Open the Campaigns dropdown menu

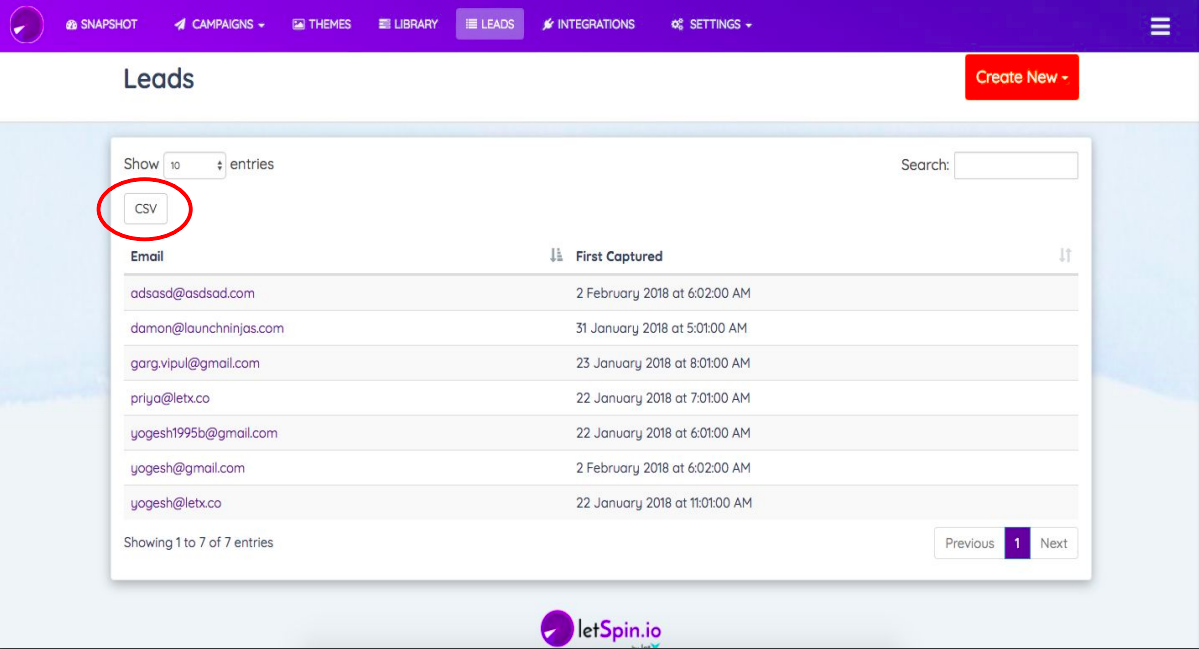(x=219, y=24)
